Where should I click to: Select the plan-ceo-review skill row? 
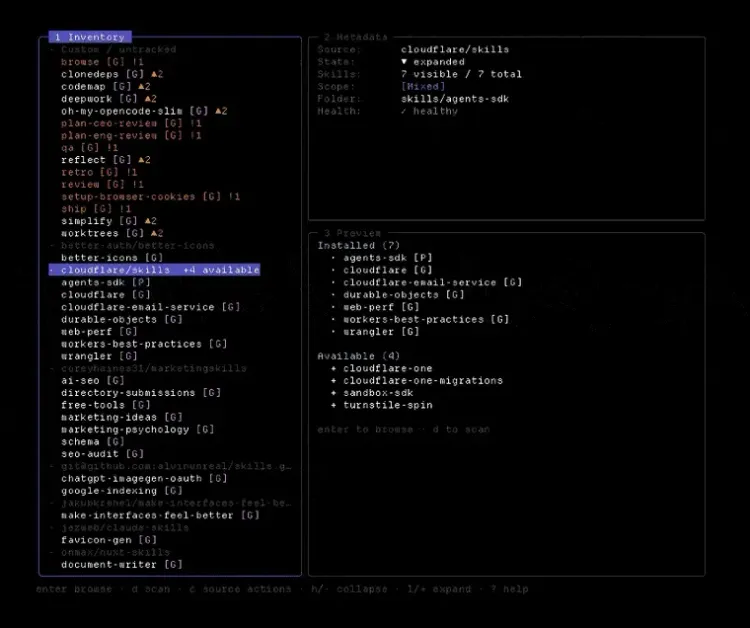[131, 123]
